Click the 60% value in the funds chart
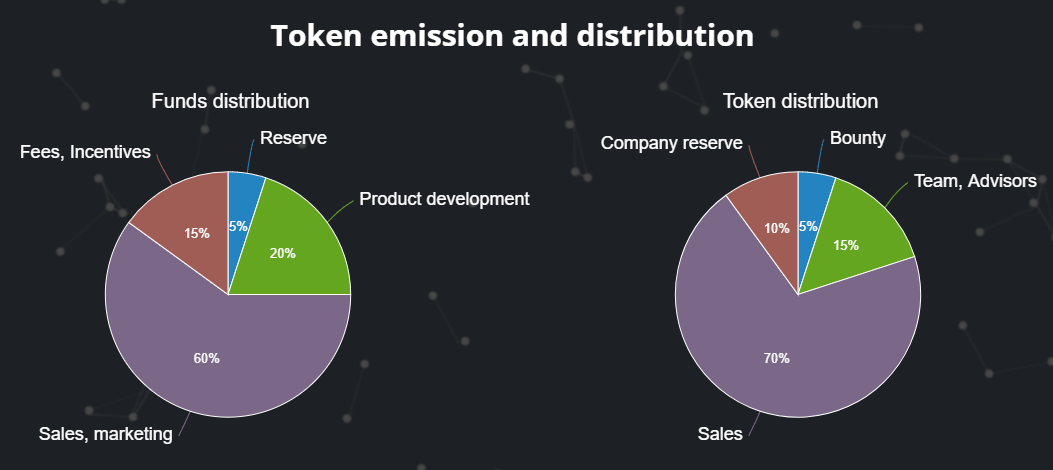This screenshot has height=470, width=1053. (x=206, y=359)
